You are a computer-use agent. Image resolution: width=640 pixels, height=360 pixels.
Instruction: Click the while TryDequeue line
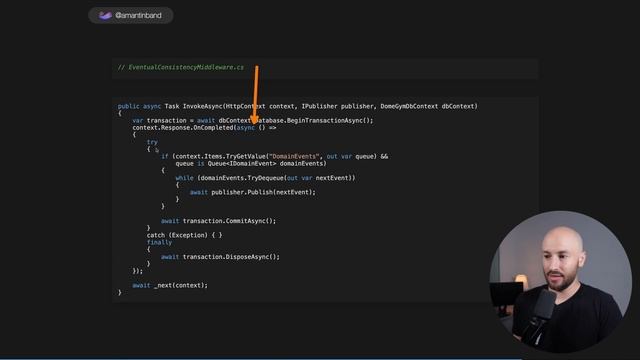[265, 178]
